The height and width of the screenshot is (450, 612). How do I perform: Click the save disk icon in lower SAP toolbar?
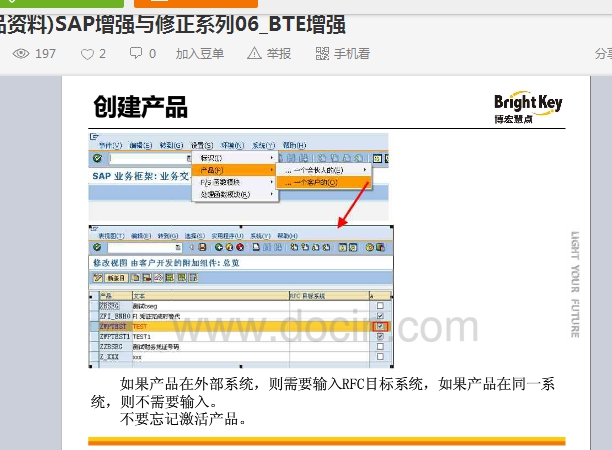click(203, 247)
